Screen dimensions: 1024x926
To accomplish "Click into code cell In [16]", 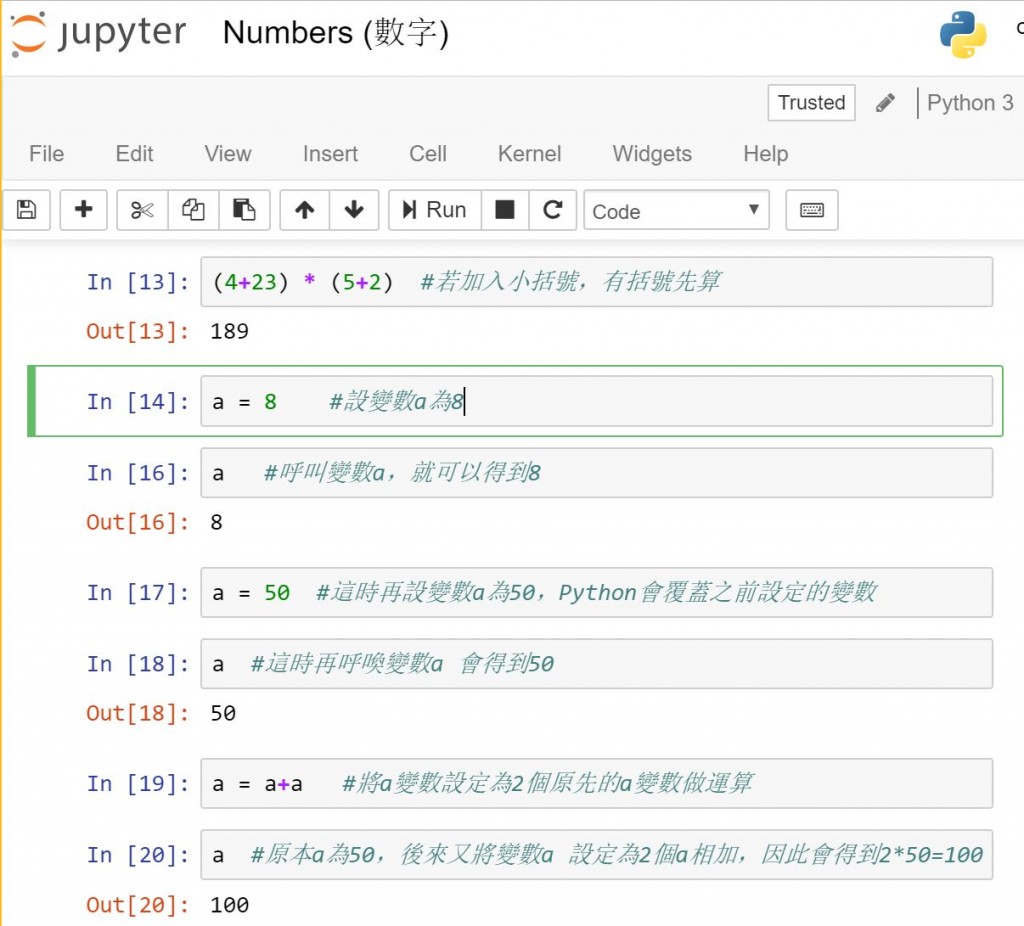I will [x=596, y=473].
